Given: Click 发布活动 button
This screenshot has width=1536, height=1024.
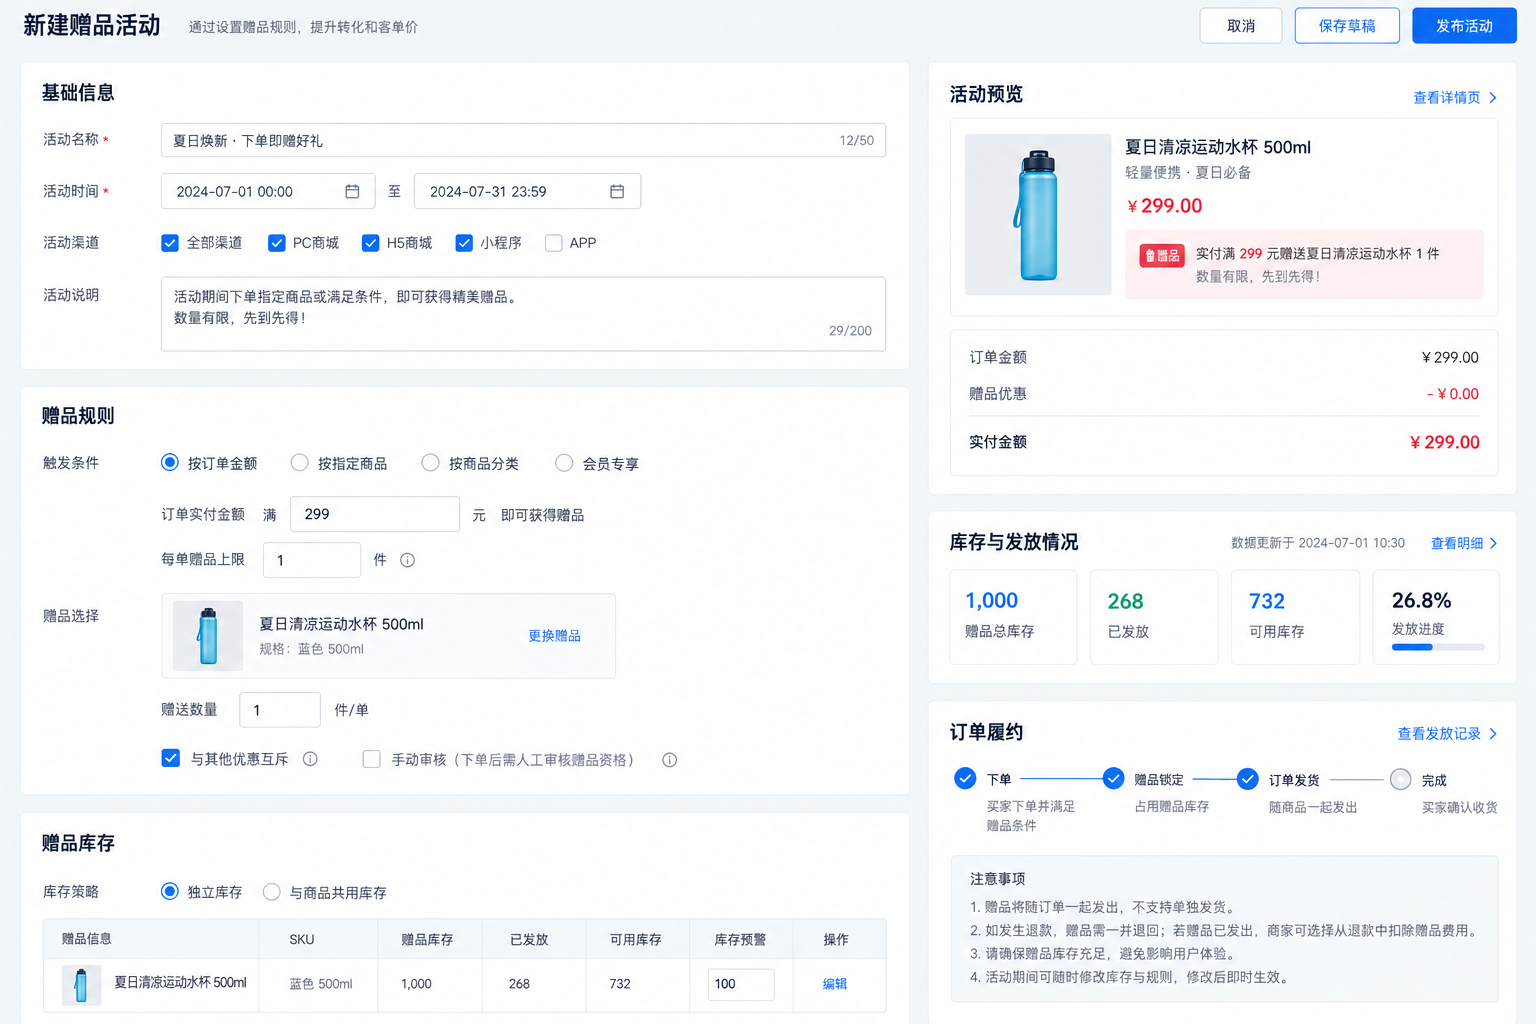Looking at the screenshot, I should pos(1464,26).
